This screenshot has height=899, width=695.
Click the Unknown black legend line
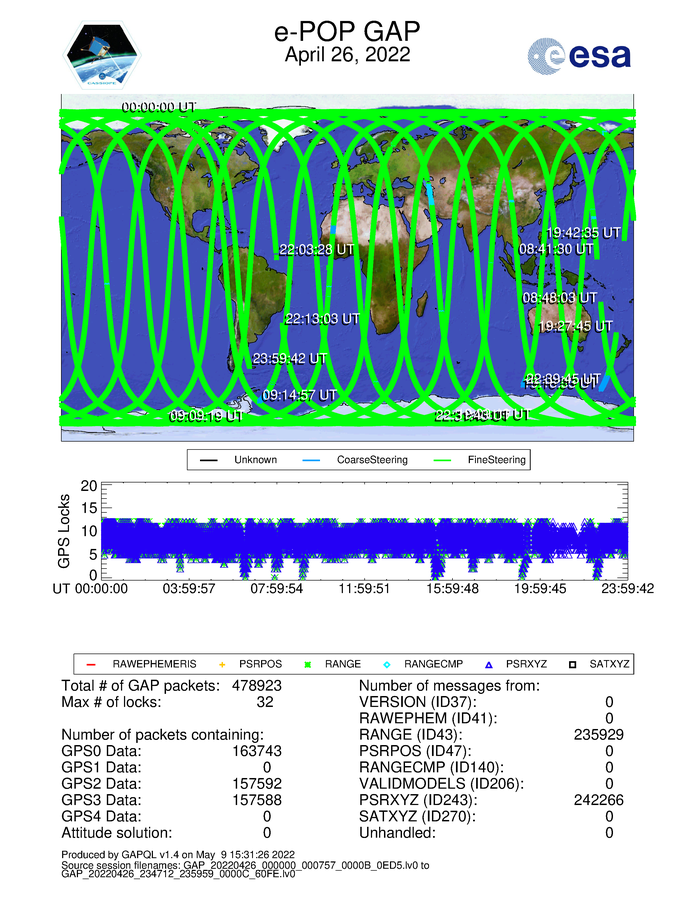[x=209, y=460]
